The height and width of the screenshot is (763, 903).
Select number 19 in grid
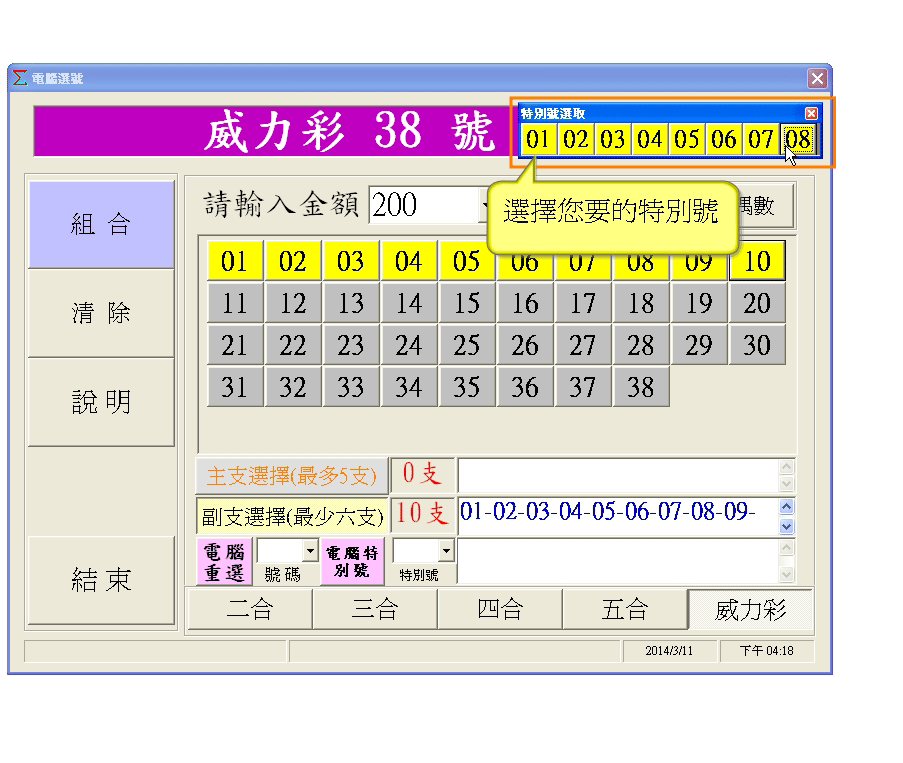click(x=699, y=303)
